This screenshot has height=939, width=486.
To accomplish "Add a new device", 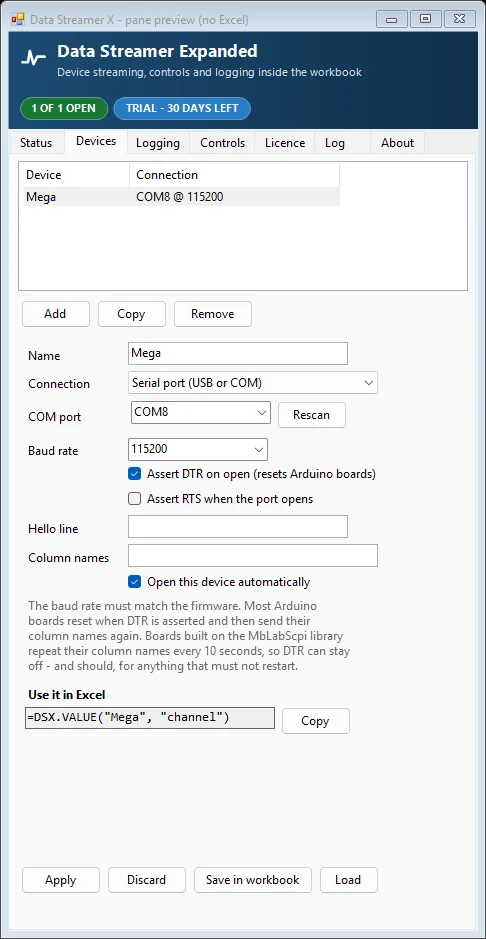I will coord(56,314).
